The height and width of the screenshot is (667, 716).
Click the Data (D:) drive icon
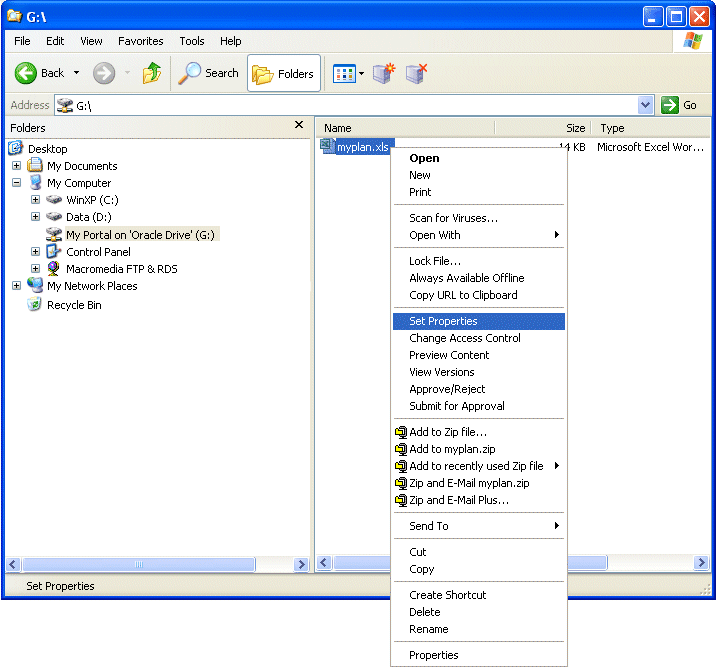pyautogui.click(x=54, y=216)
